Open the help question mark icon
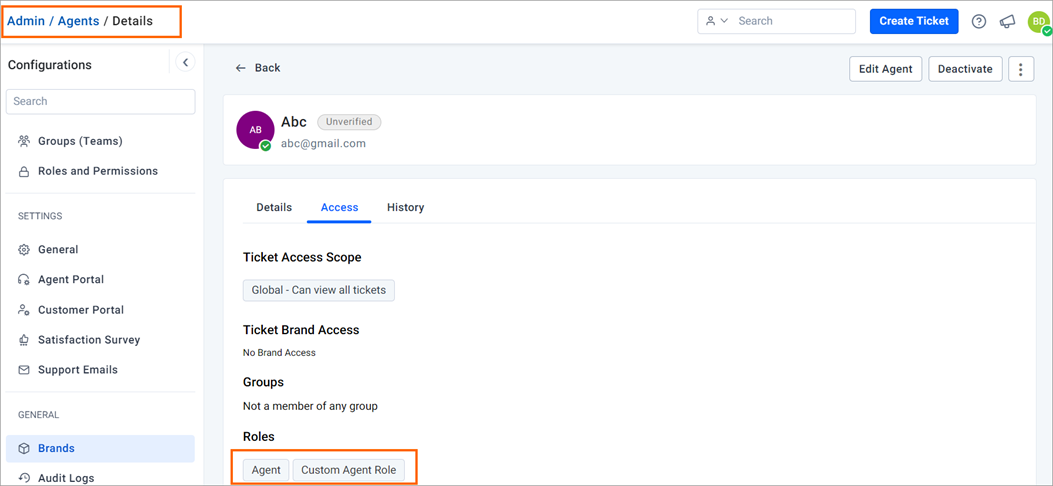1053x486 pixels. pyautogui.click(x=979, y=21)
